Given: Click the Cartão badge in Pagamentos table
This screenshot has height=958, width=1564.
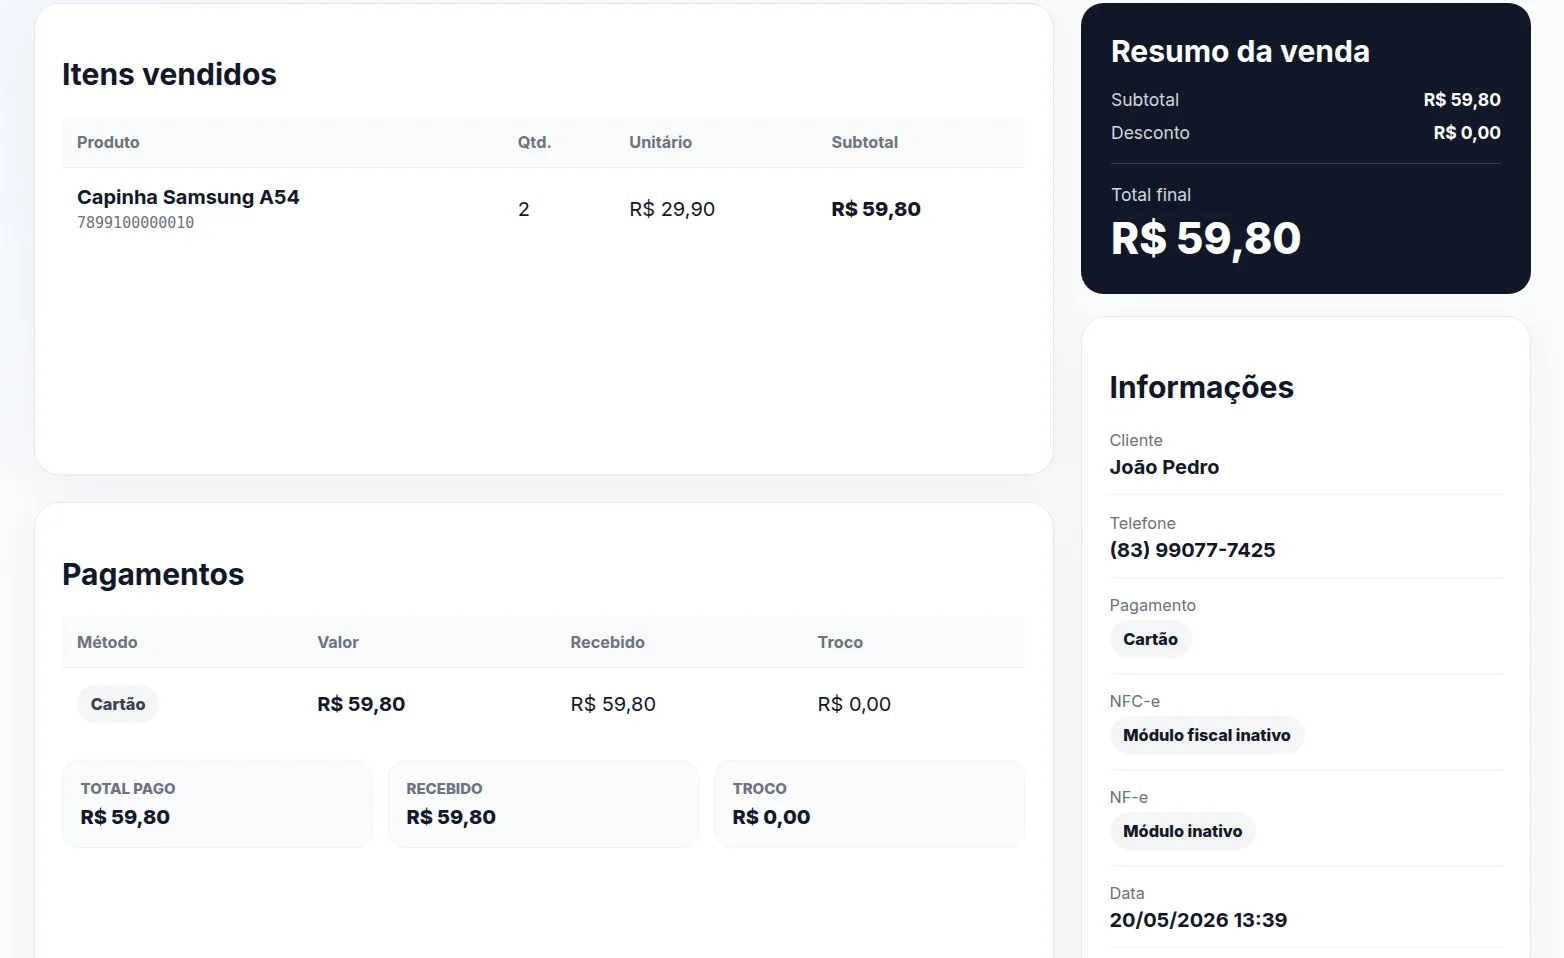Looking at the screenshot, I should pos(118,704).
